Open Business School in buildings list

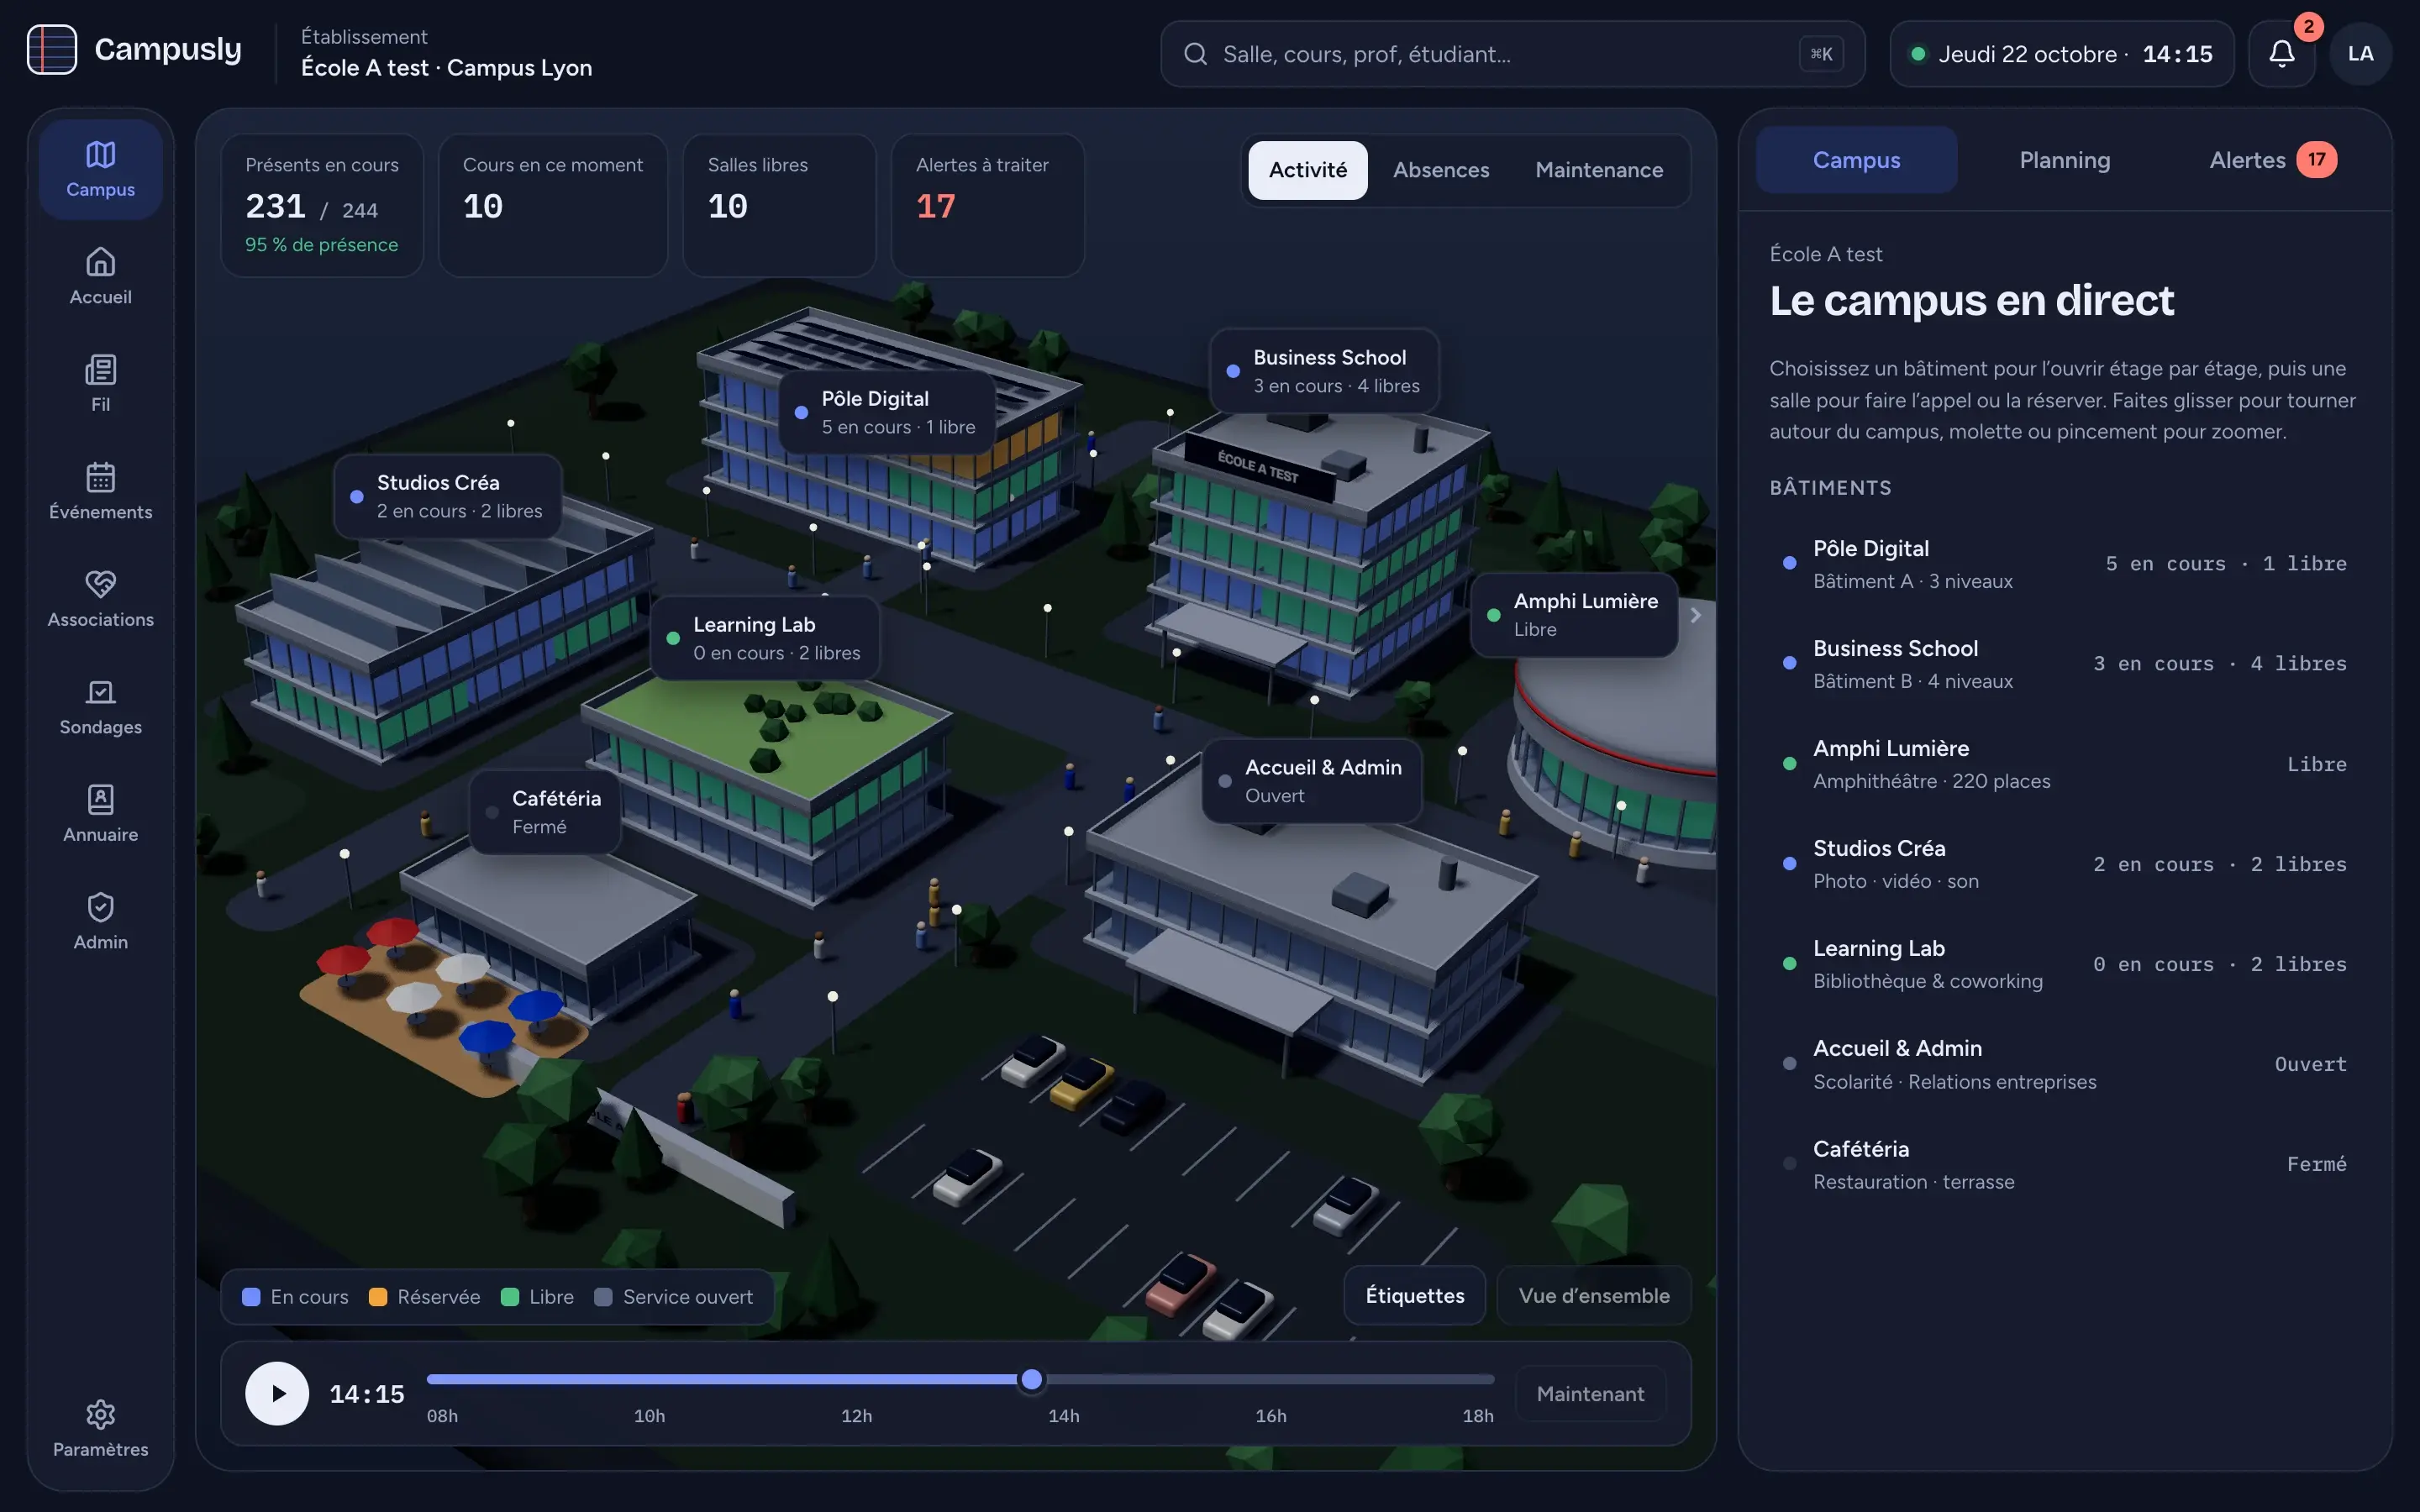[2064, 664]
